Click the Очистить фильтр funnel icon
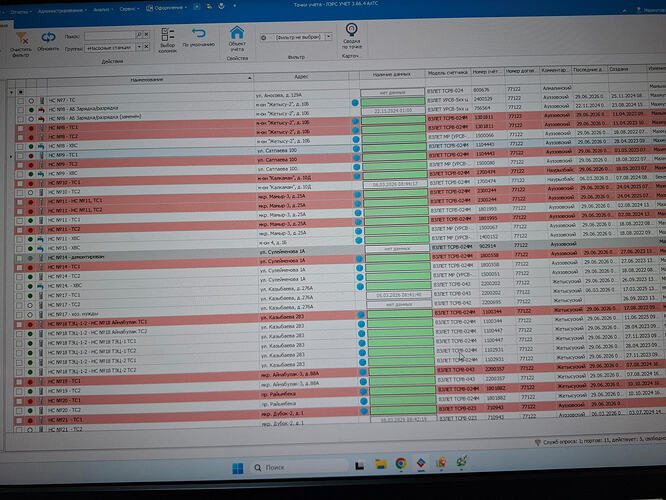This screenshot has height=500, width=666. [x=22, y=40]
